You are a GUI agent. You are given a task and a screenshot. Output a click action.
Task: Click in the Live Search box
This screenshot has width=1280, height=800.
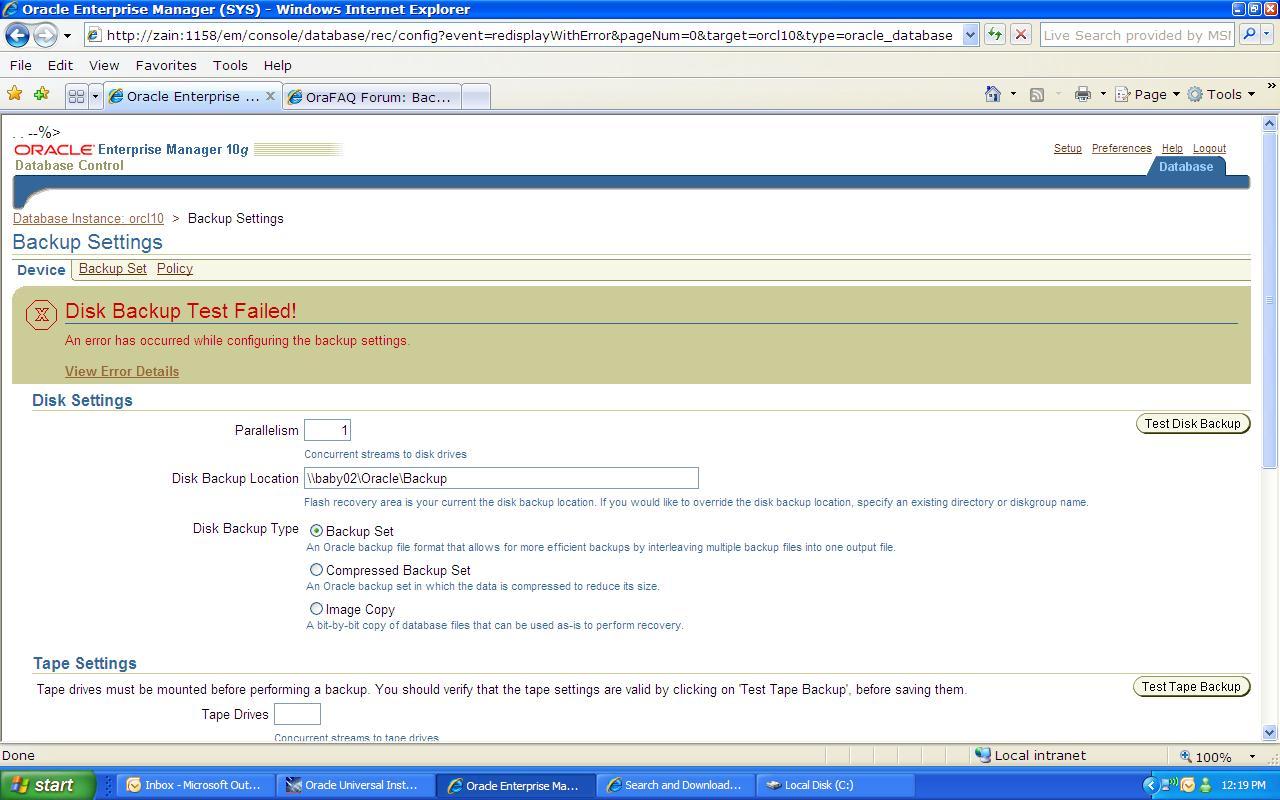[x=1137, y=35]
